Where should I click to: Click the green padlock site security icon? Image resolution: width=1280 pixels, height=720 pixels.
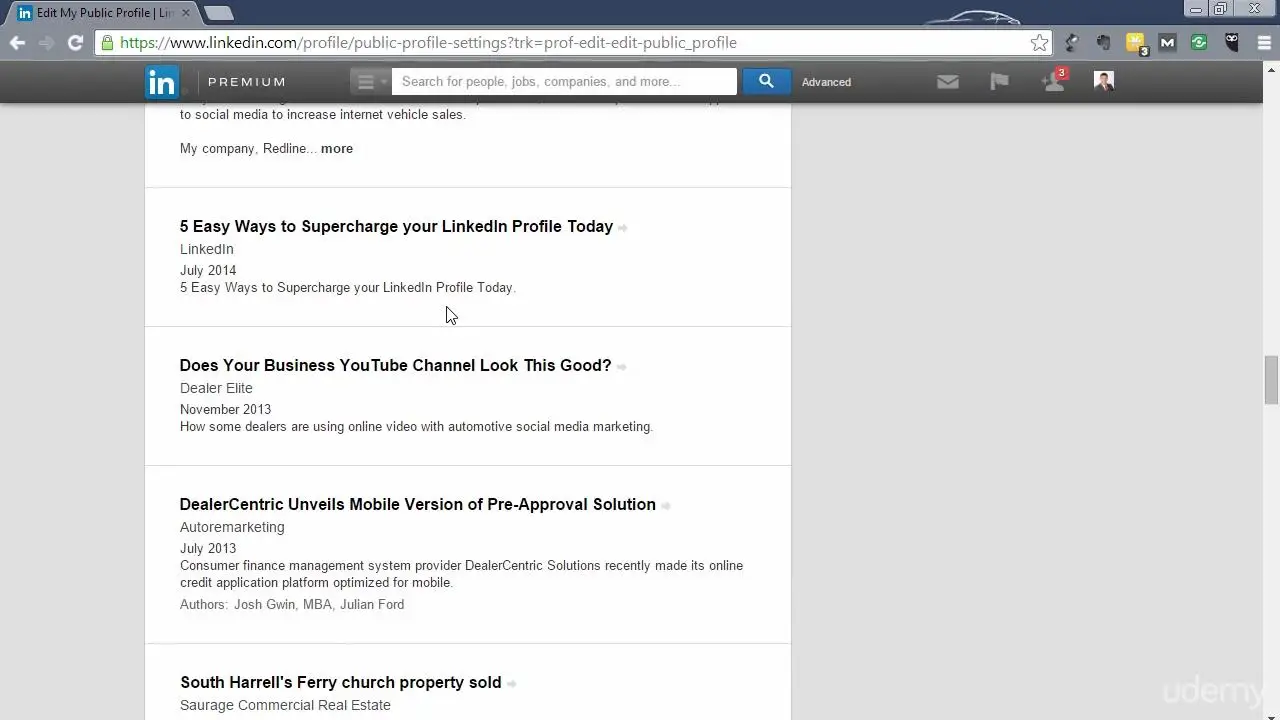[107, 42]
